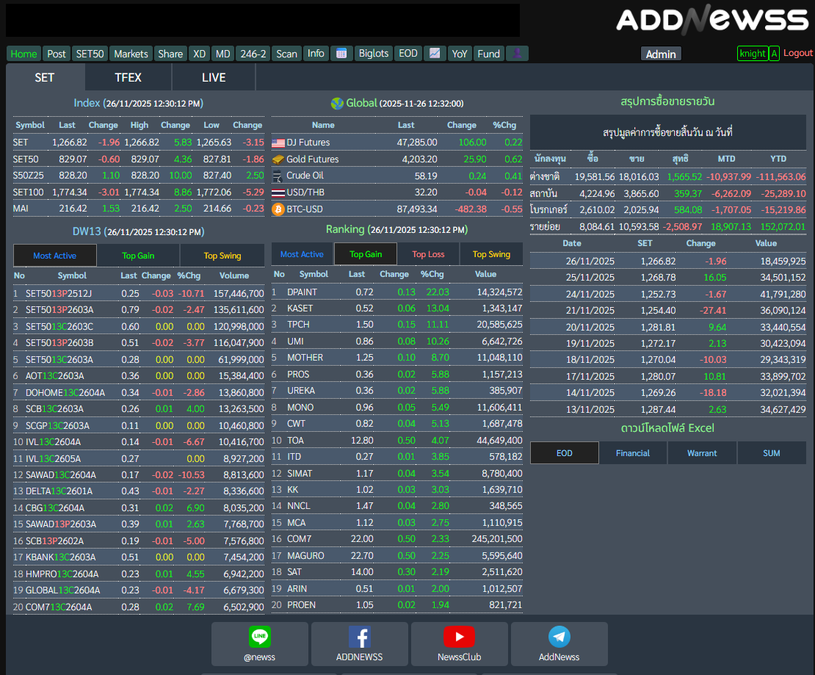Click the calendar icon in the navigation bar
The width and height of the screenshot is (815, 675).
pos(341,54)
